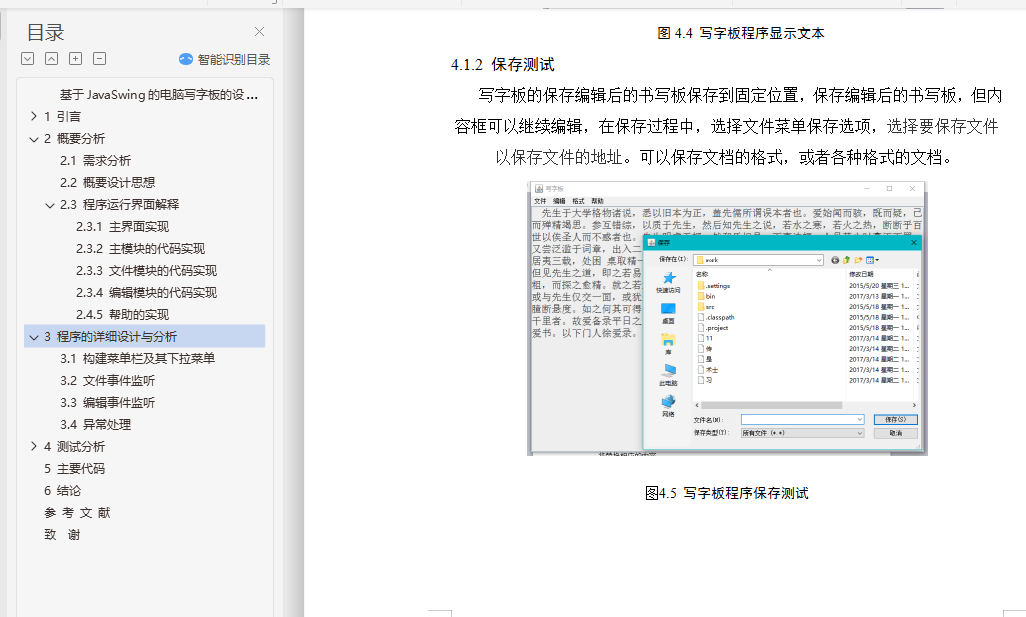The image size is (1026, 617).
Task: Go to 3.2 文件事件监听
Action: (107, 381)
